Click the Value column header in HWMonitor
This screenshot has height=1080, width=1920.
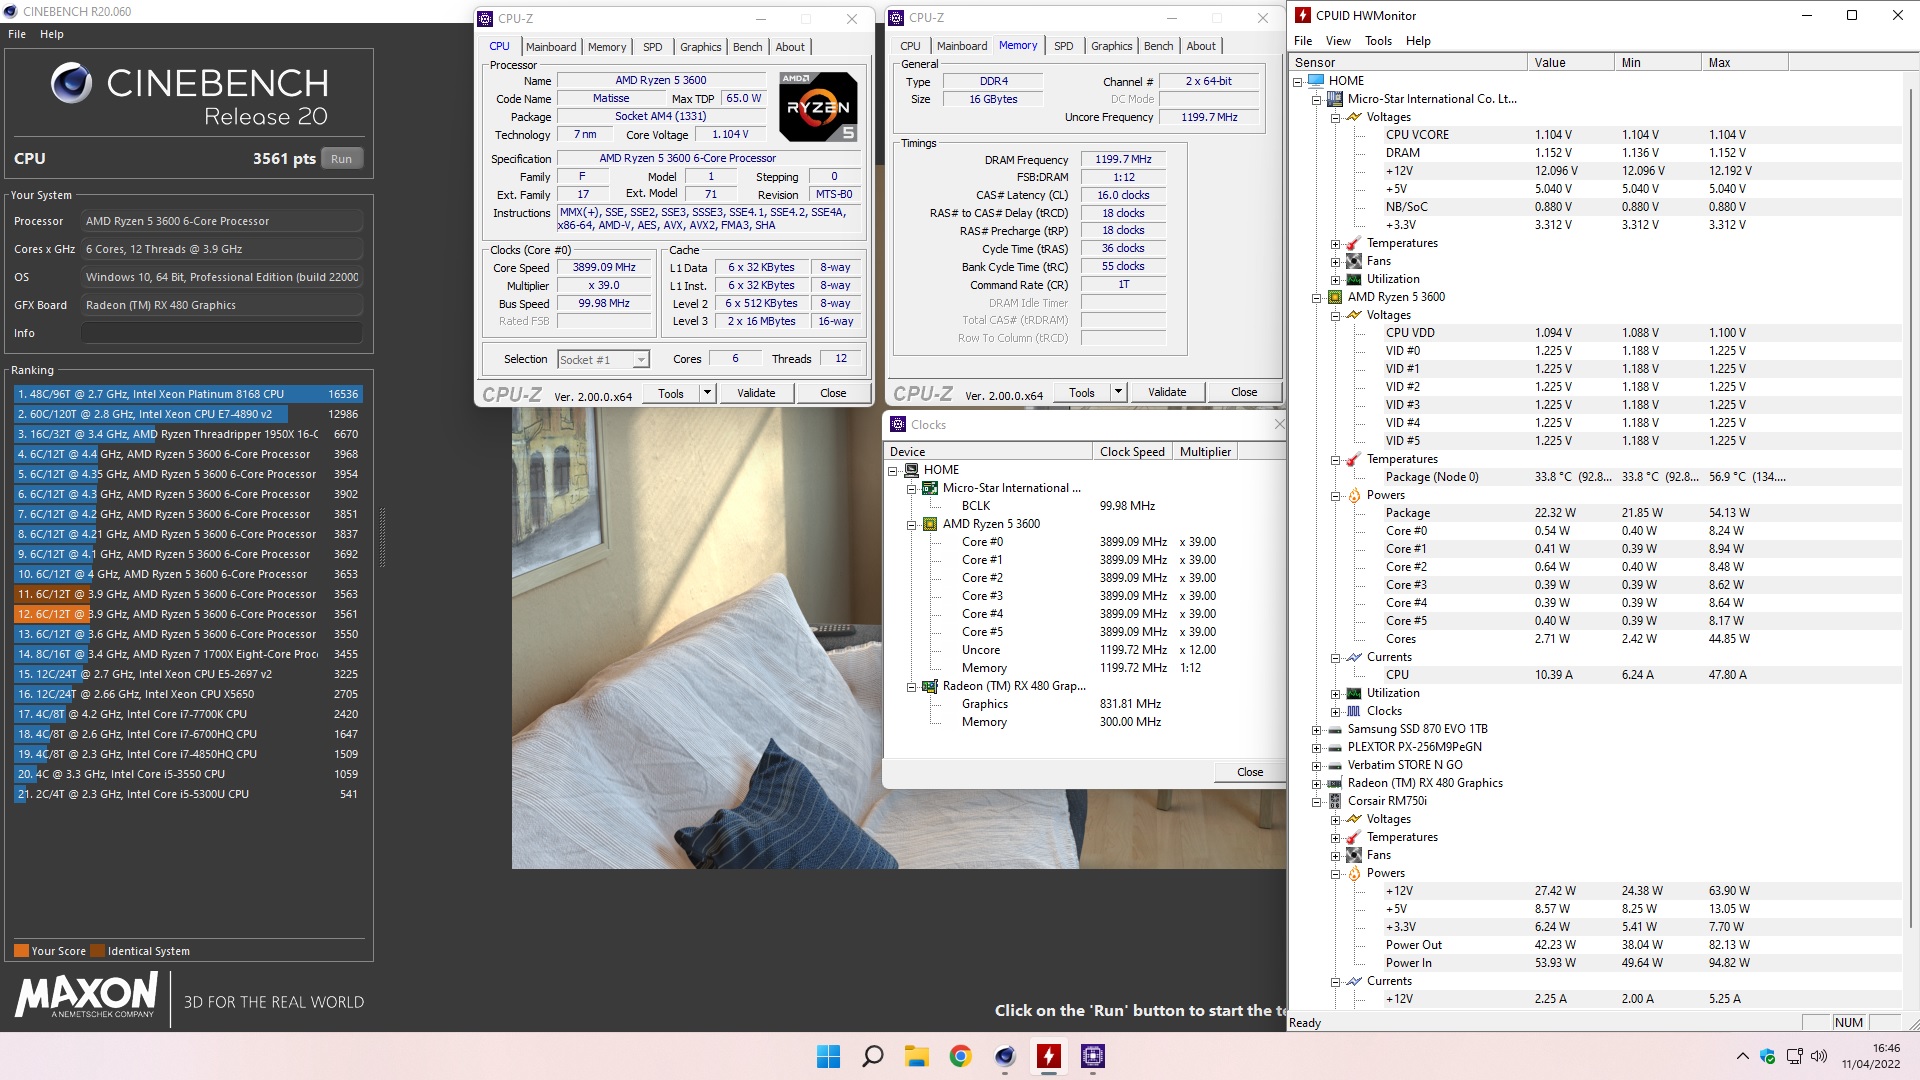(x=1570, y=62)
